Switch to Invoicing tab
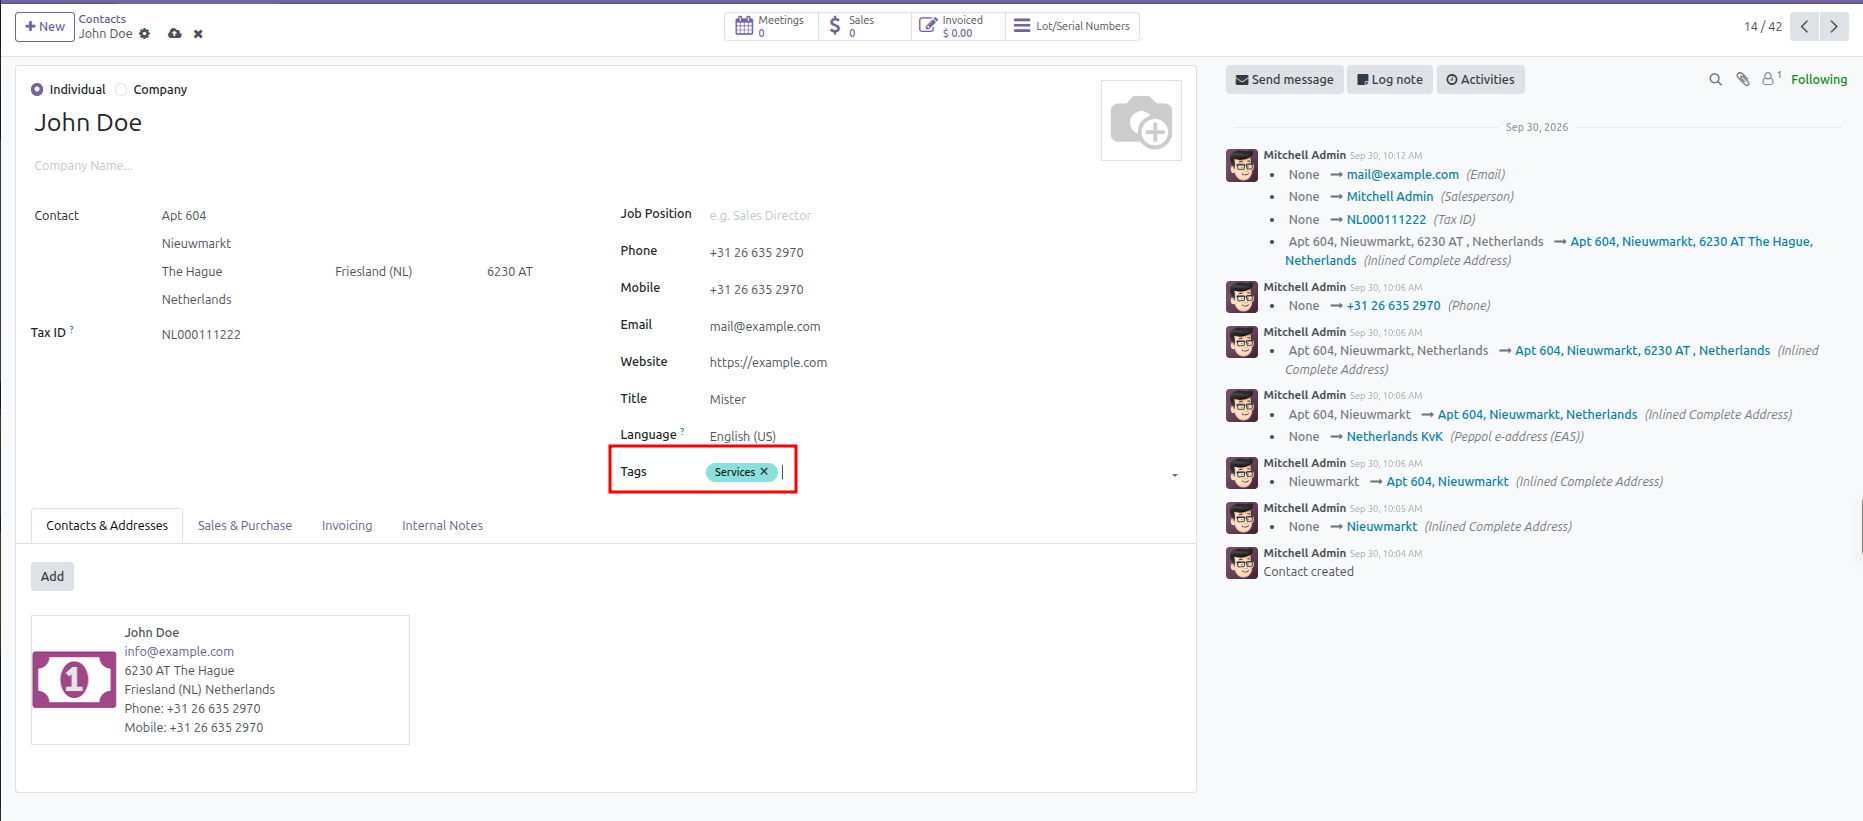The height and width of the screenshot is (821, 1863). click(x=347, y=526)
